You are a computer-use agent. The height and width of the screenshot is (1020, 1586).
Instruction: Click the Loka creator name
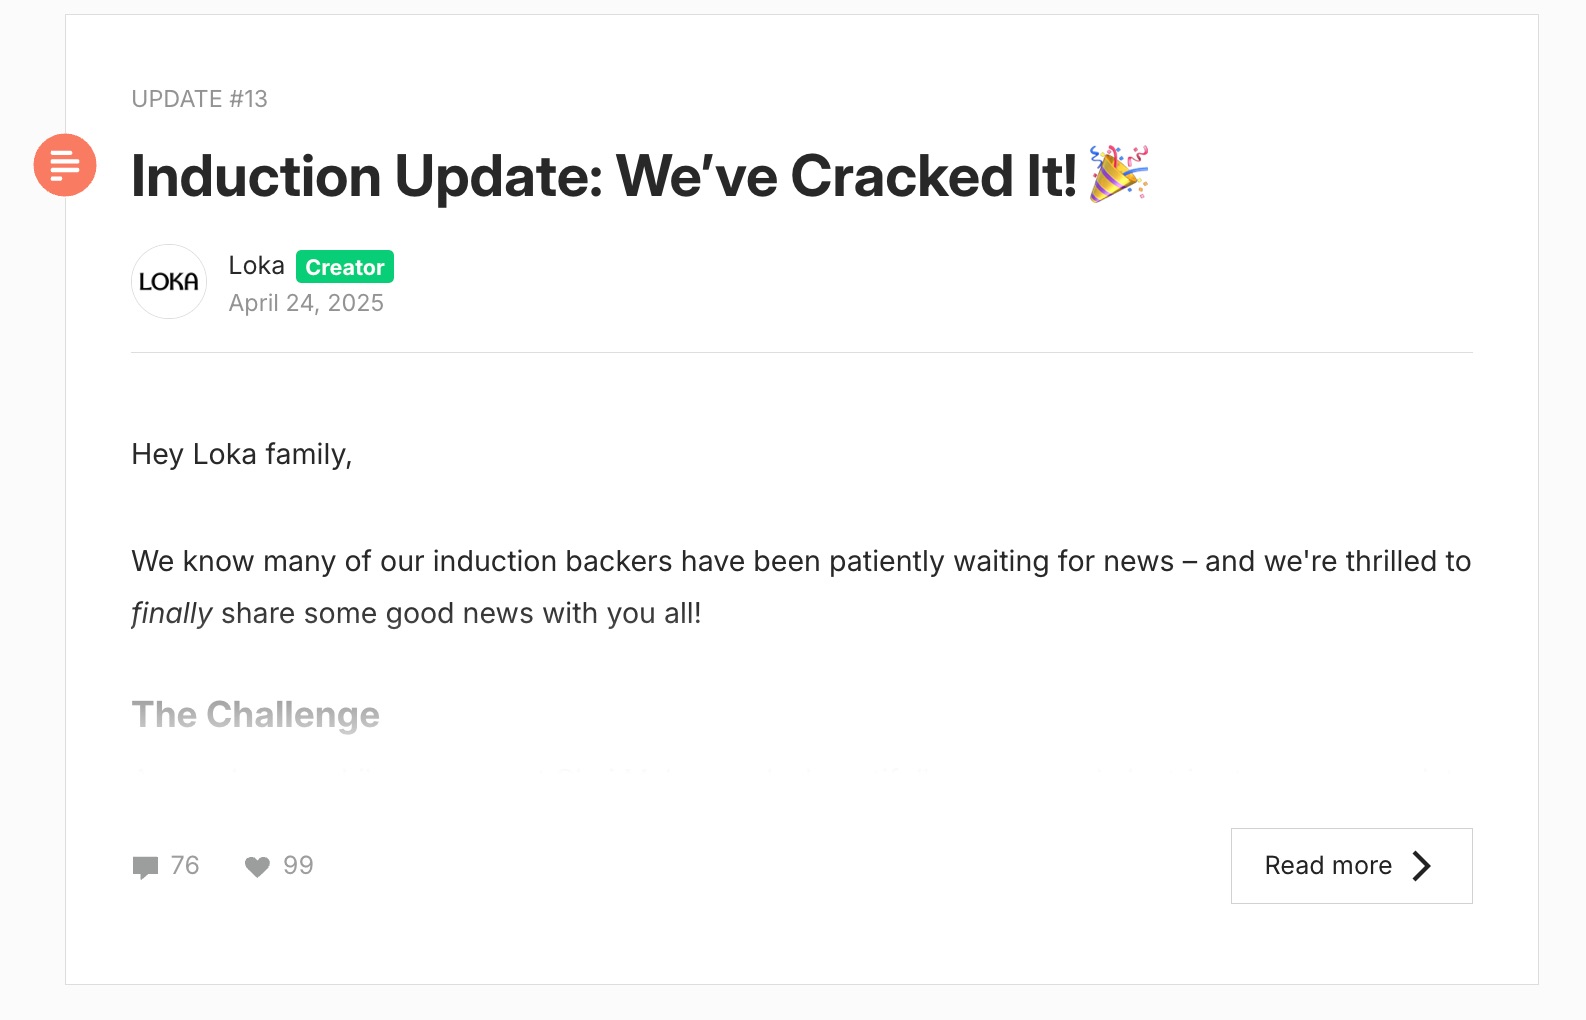coord(257,266)
